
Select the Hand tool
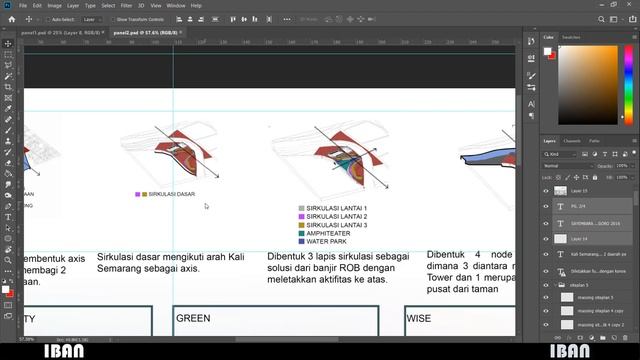pos(8,249)
